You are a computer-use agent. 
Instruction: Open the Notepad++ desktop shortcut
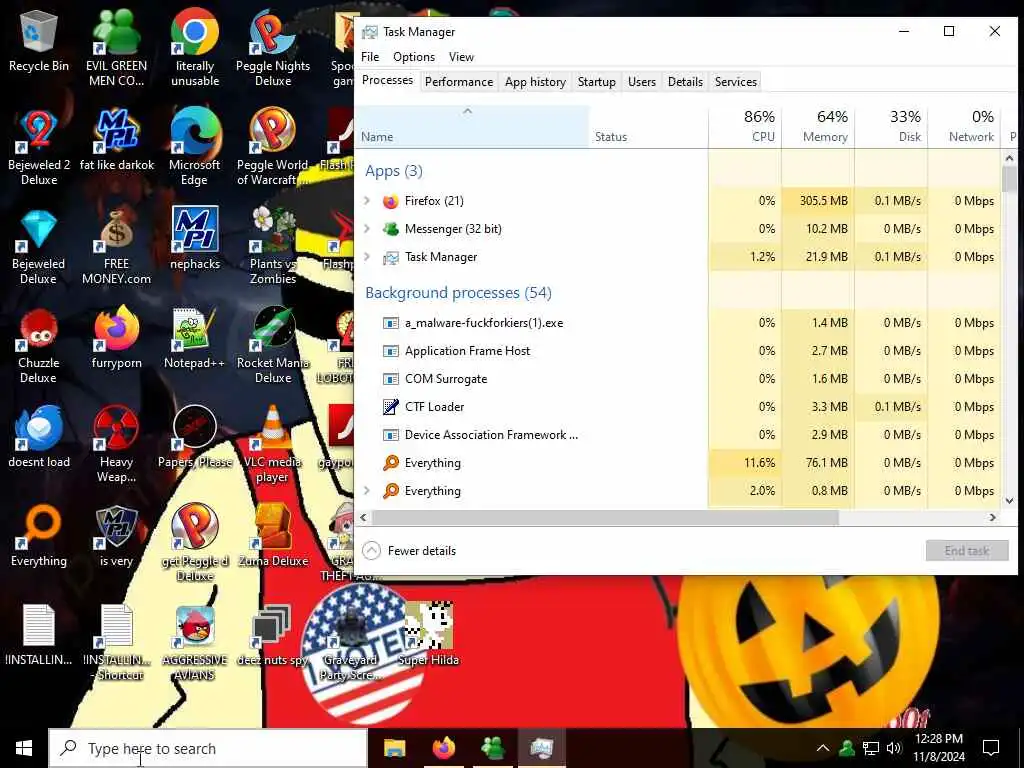tap(195, 337)
